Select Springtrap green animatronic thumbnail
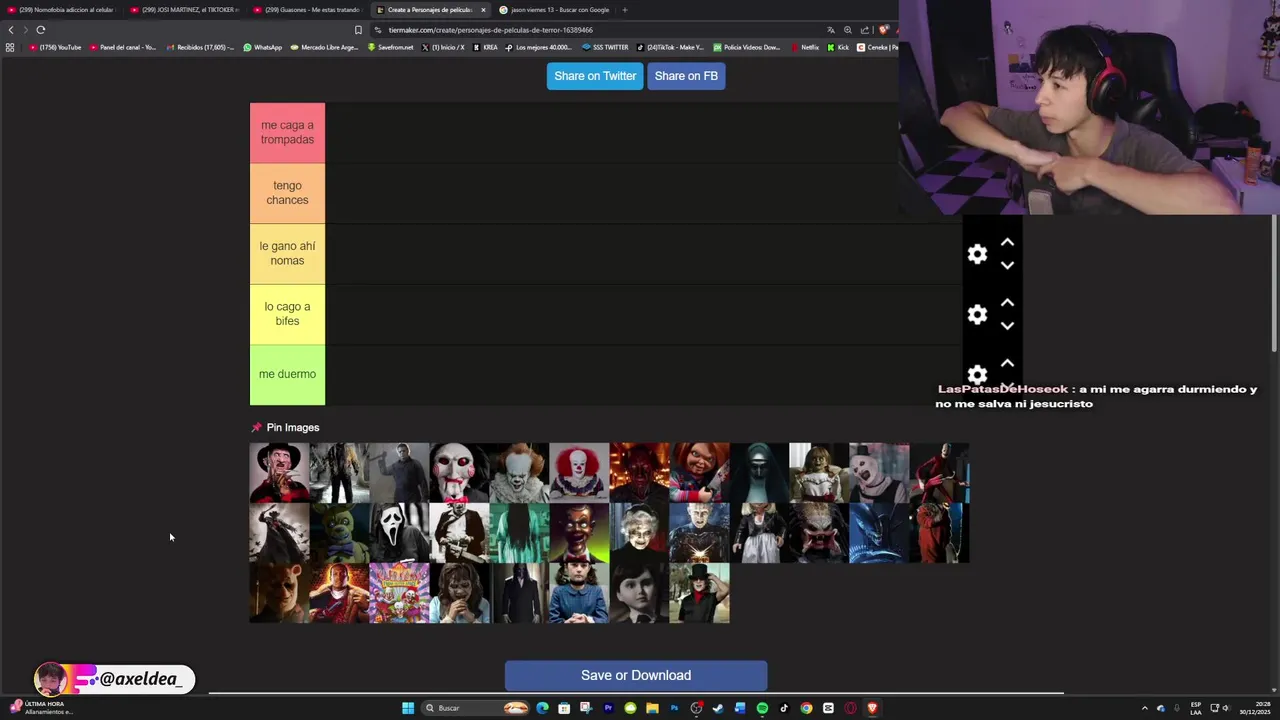 339,533
